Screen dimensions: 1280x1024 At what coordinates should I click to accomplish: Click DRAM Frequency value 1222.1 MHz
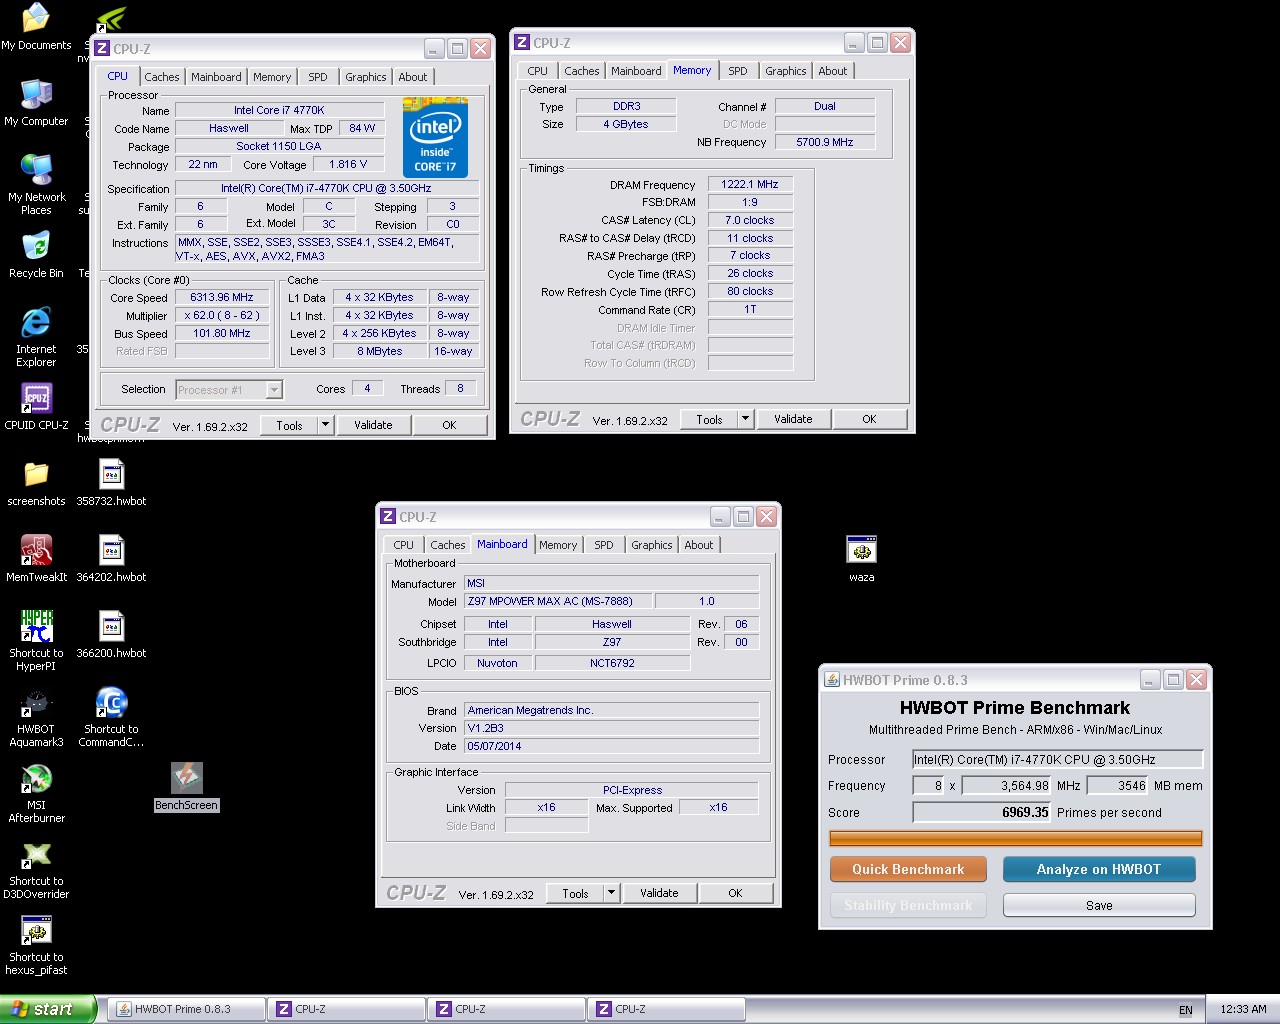click(750, 184)
